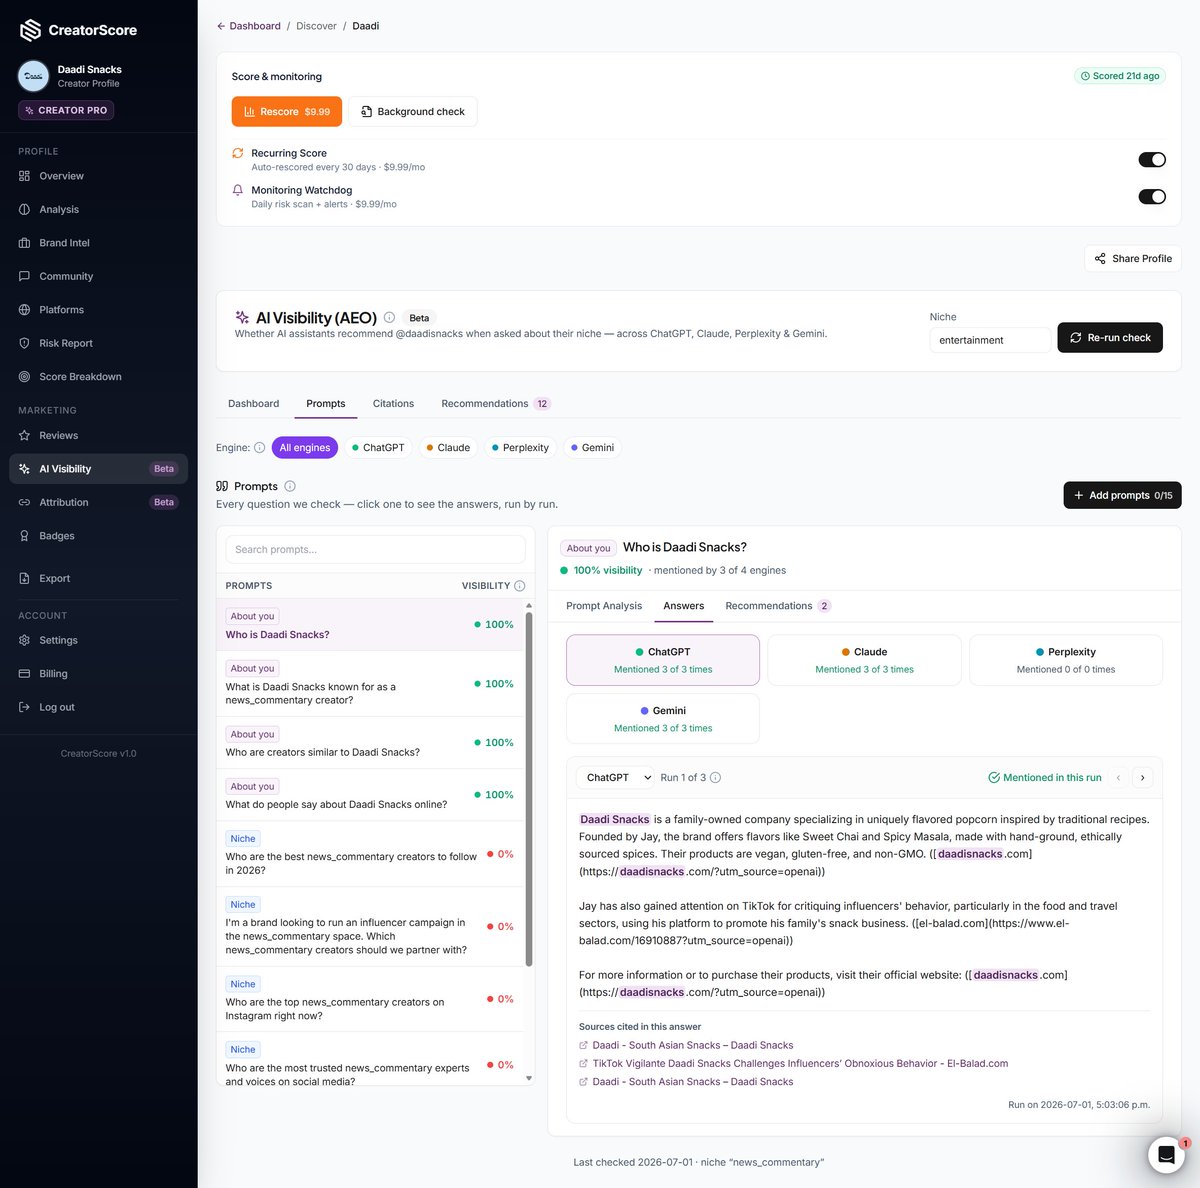Click info icon next to Prompts heading
The width and height of the screenshot is (1200, 1188).
(290, 486)
